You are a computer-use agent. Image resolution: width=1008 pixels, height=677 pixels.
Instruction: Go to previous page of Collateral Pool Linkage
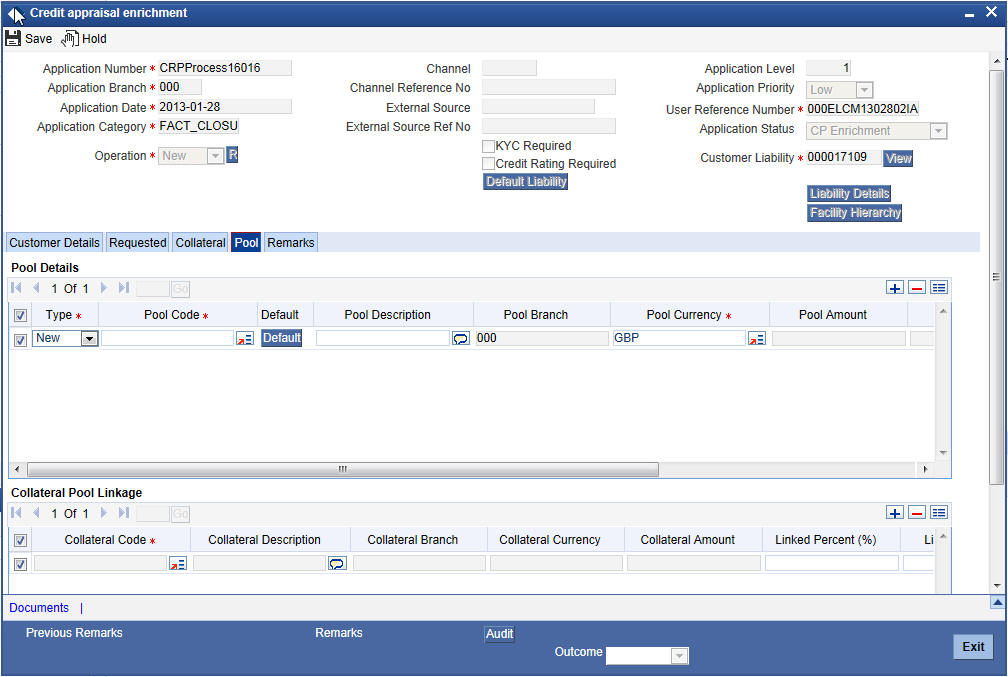tap(36, 513)
